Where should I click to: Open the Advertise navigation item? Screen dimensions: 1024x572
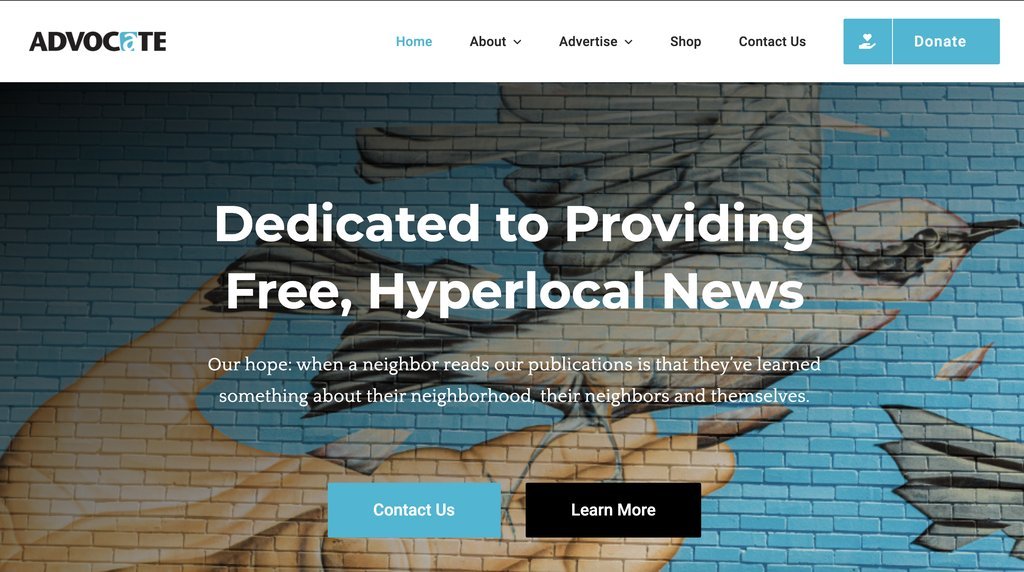pyautogui.click(x=588, y=41)
